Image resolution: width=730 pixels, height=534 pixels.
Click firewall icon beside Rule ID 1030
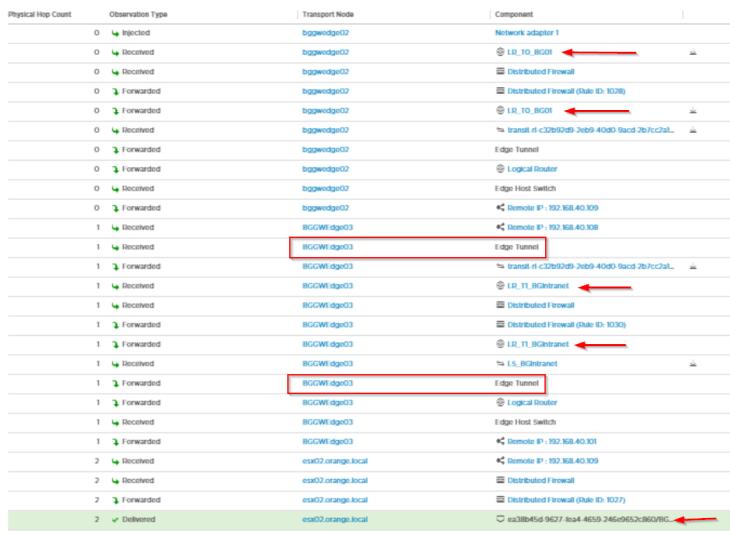500,325
